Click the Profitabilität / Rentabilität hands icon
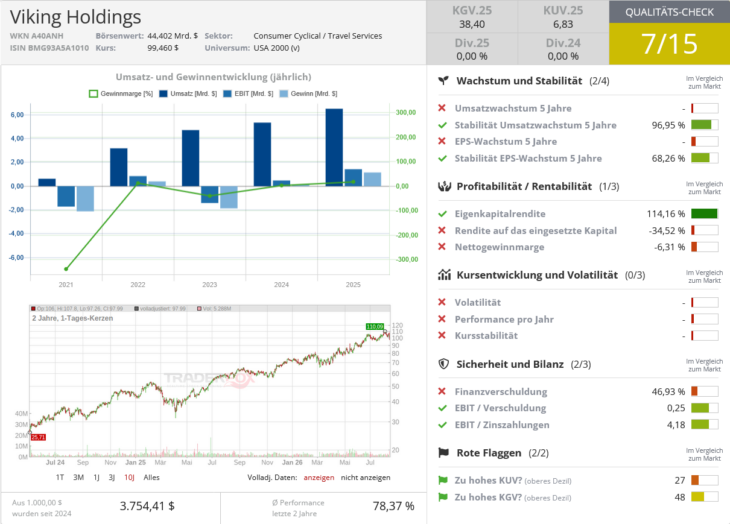 (445, 186)
